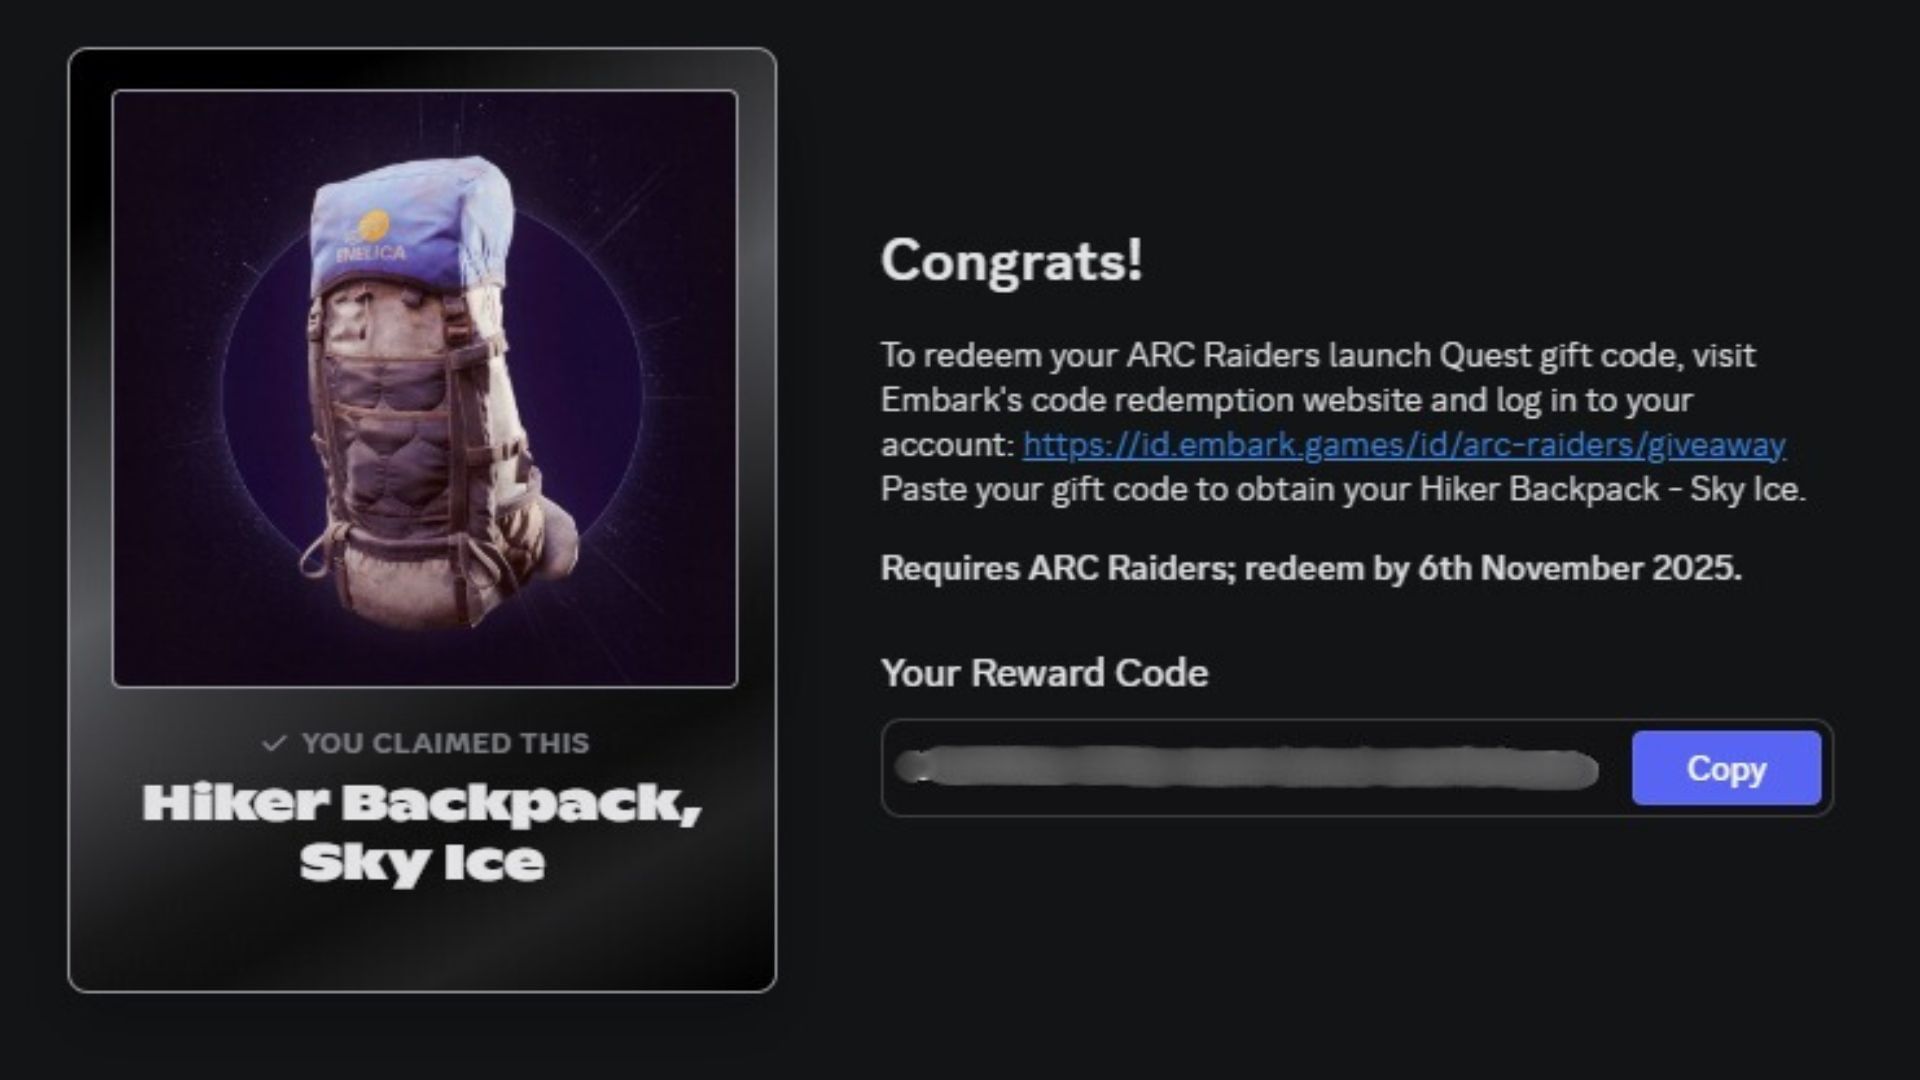Click the "Congrats!" heading
The image size is (1920, 1080).
(x=1011, y=261)
